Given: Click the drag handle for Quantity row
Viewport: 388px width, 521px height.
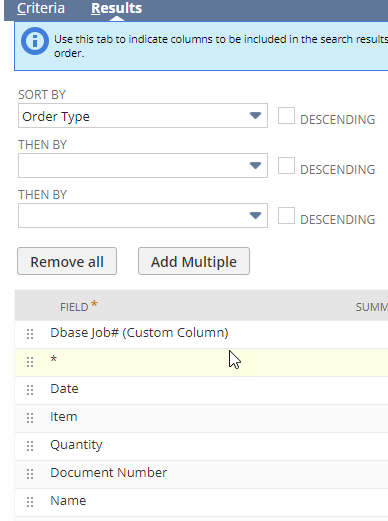Looking at the screenshot, I should [x=30, y=446].
